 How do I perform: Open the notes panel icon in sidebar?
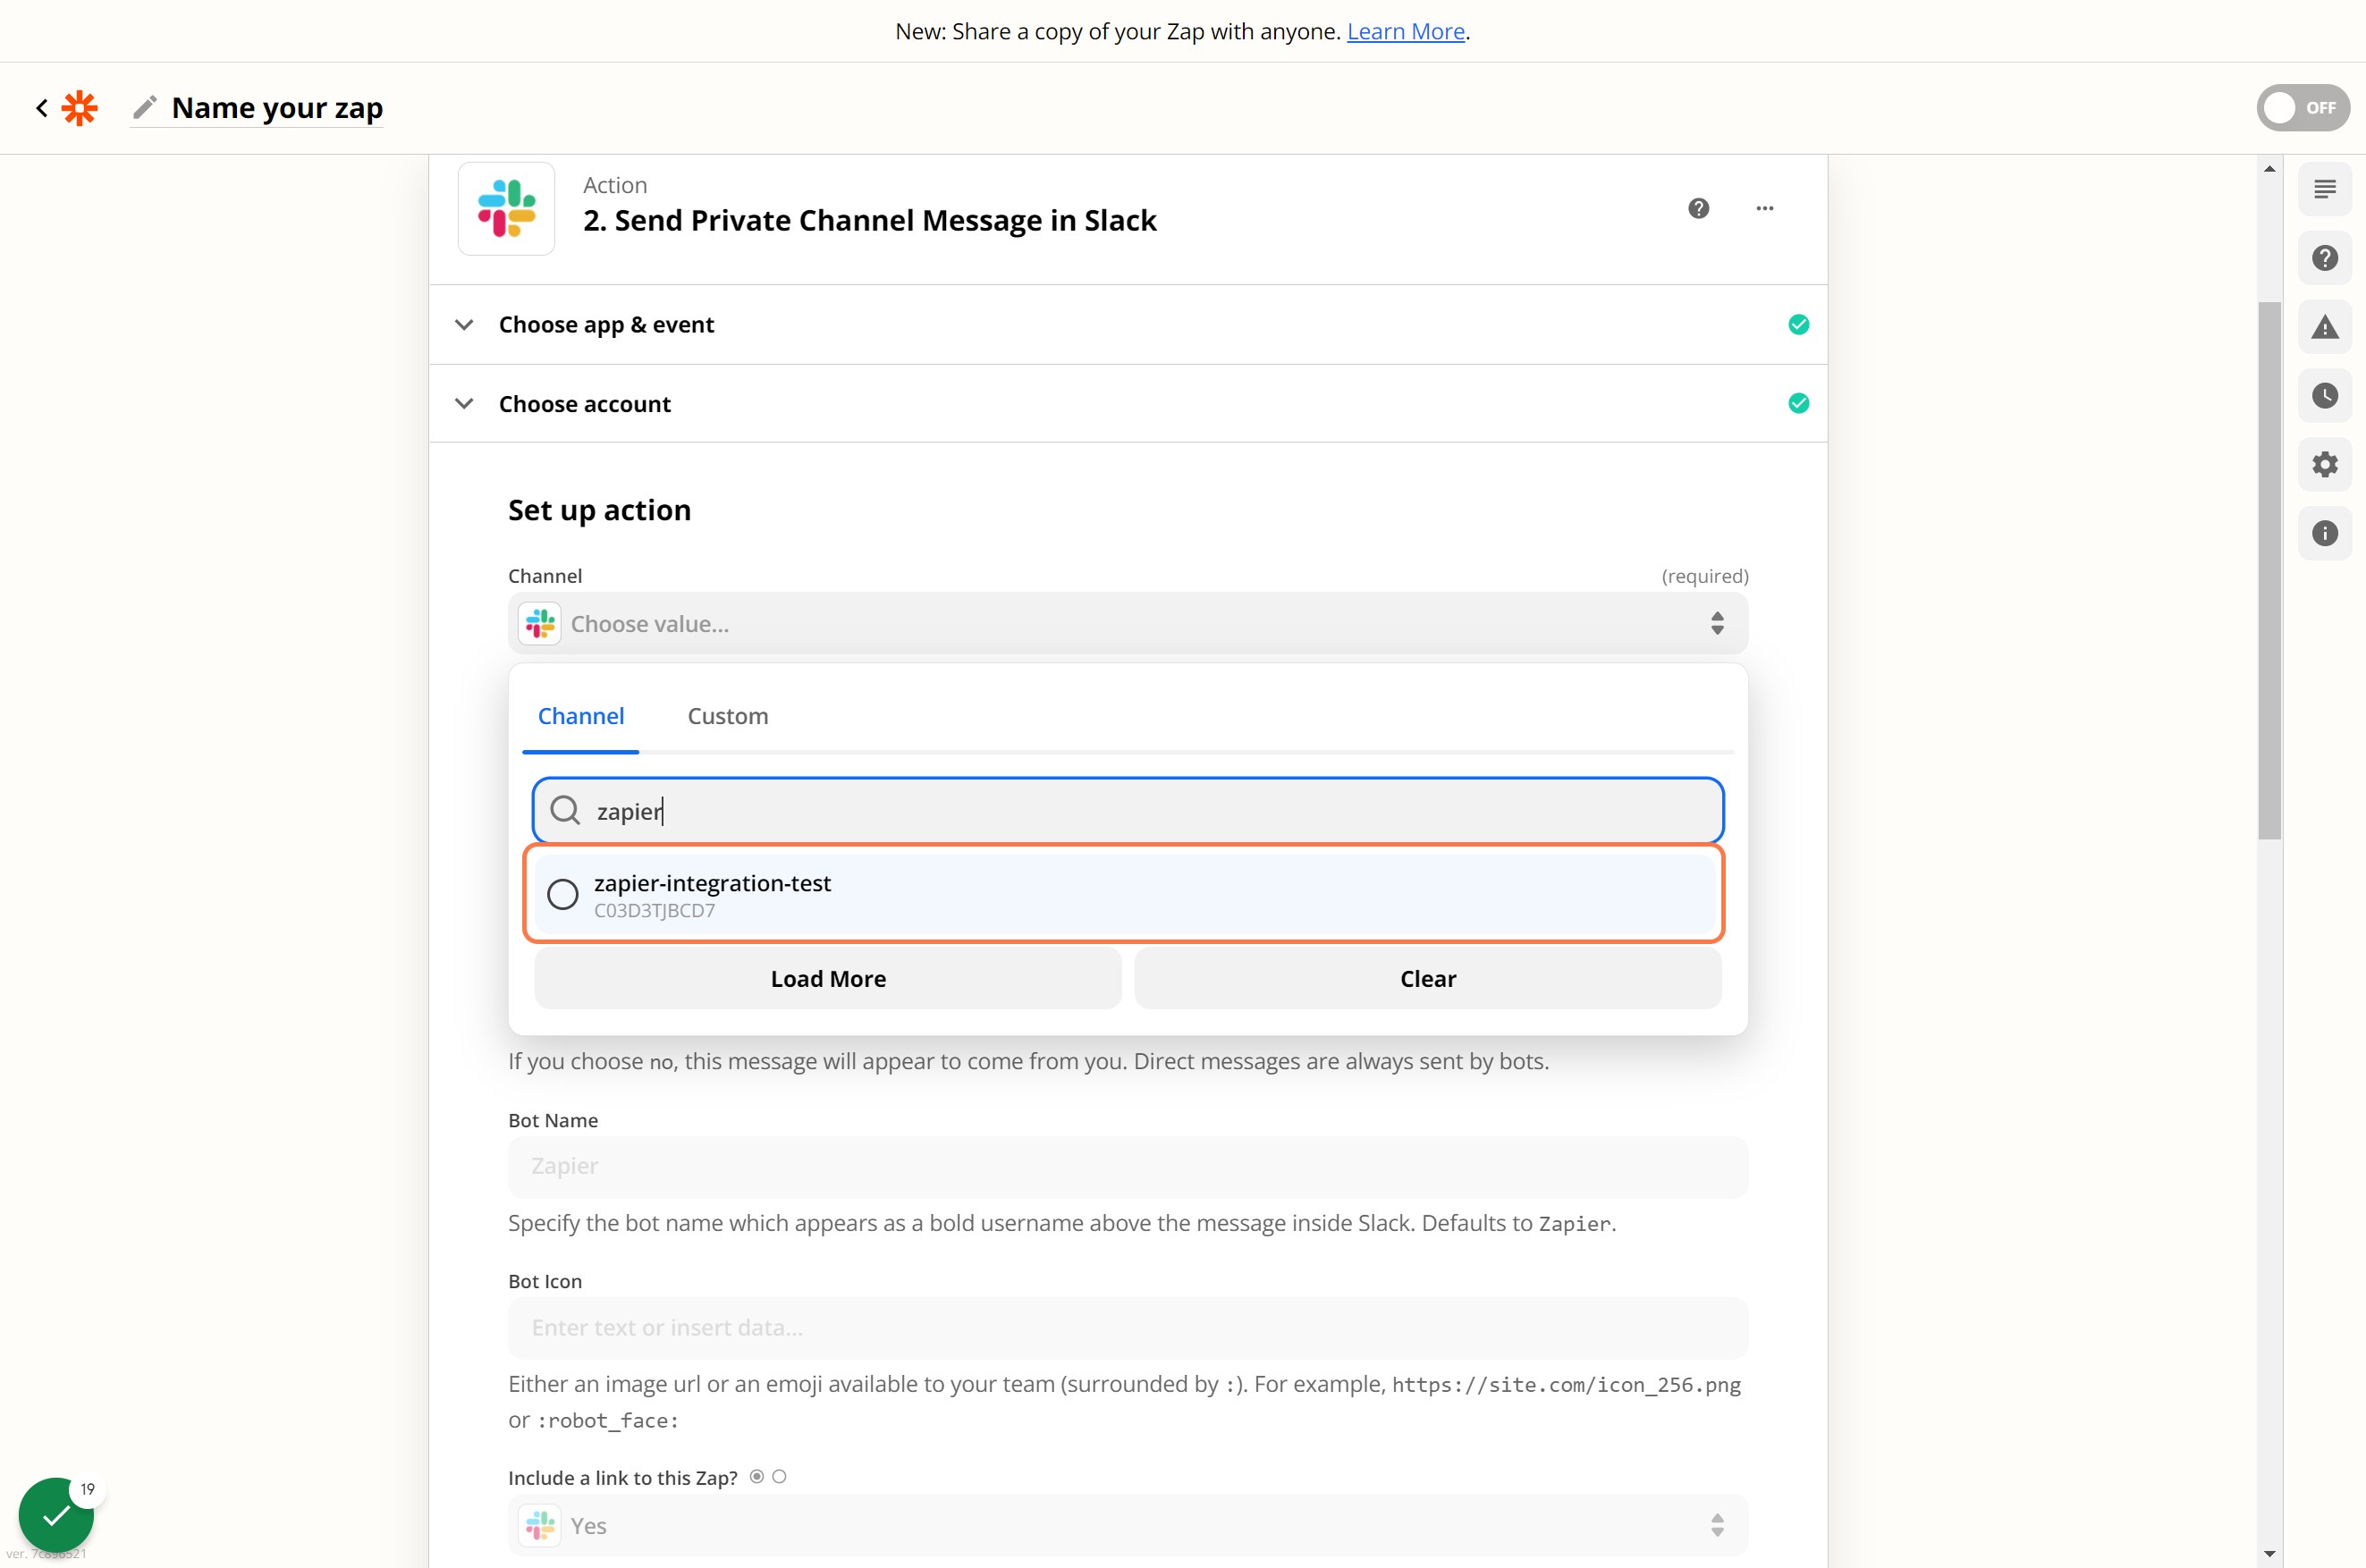pos(2324,189)
